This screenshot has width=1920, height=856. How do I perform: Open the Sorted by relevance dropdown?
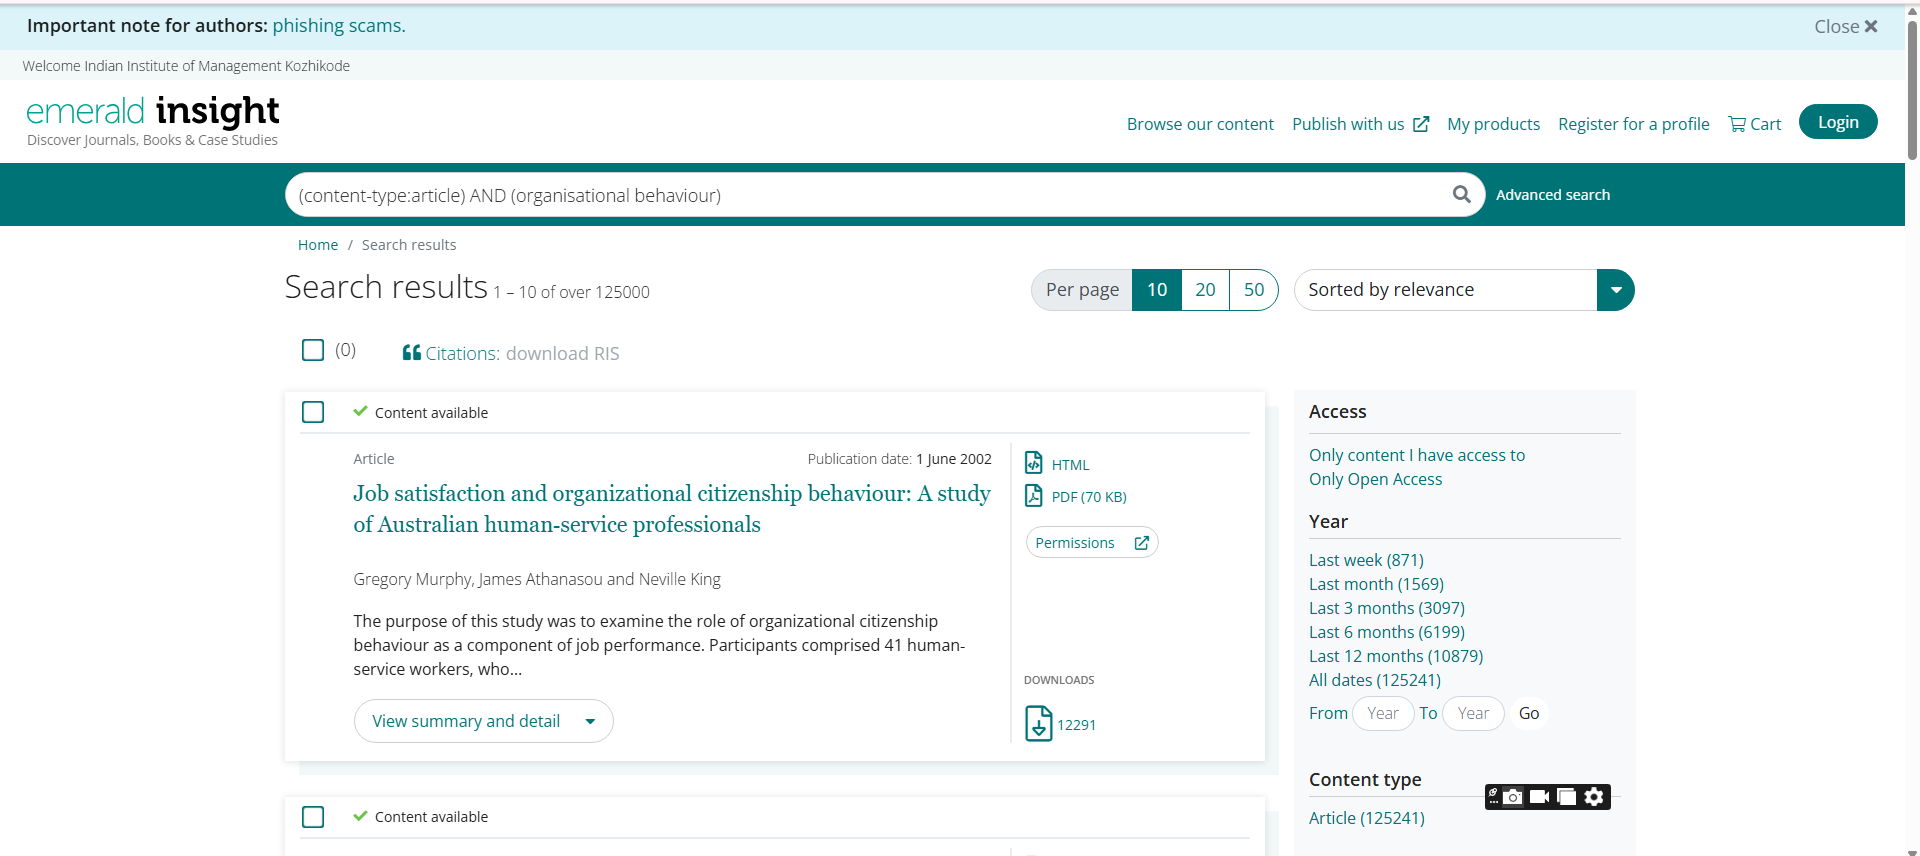(1615, 290)
